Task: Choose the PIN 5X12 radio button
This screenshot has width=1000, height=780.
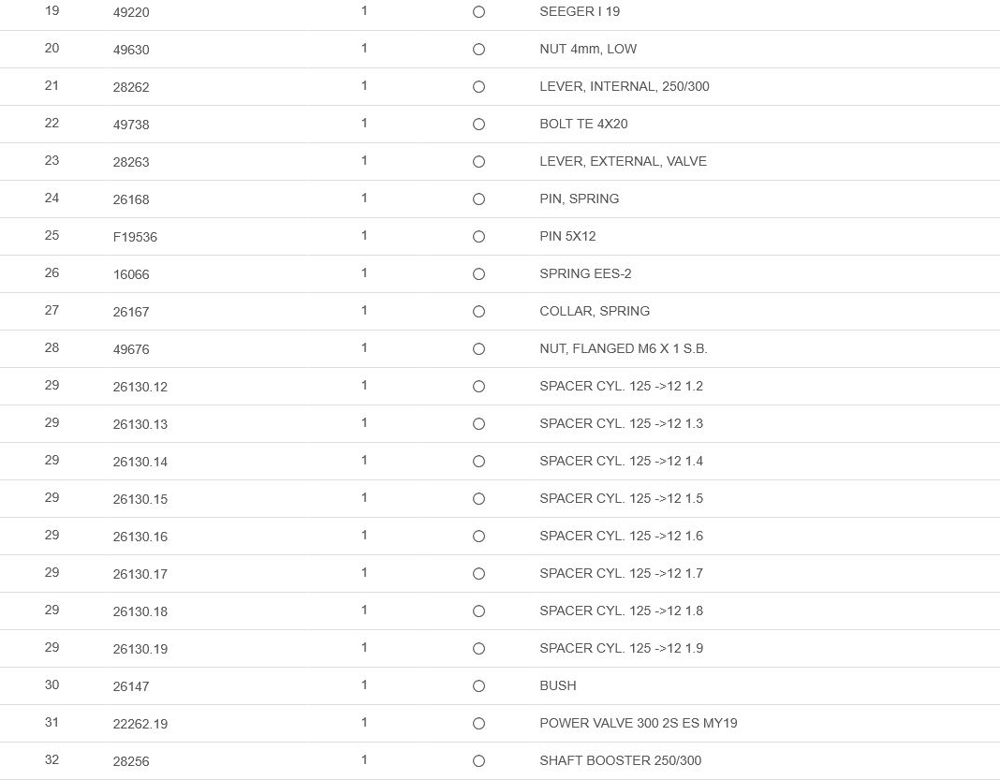Action: tap(479, 237)
